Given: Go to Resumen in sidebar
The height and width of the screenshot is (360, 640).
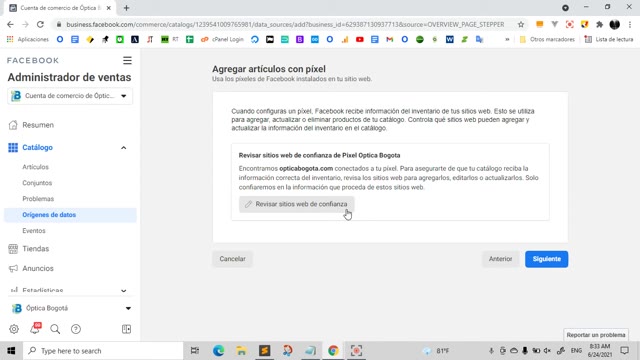Looking at the screenshot, I should click(38, 125).
